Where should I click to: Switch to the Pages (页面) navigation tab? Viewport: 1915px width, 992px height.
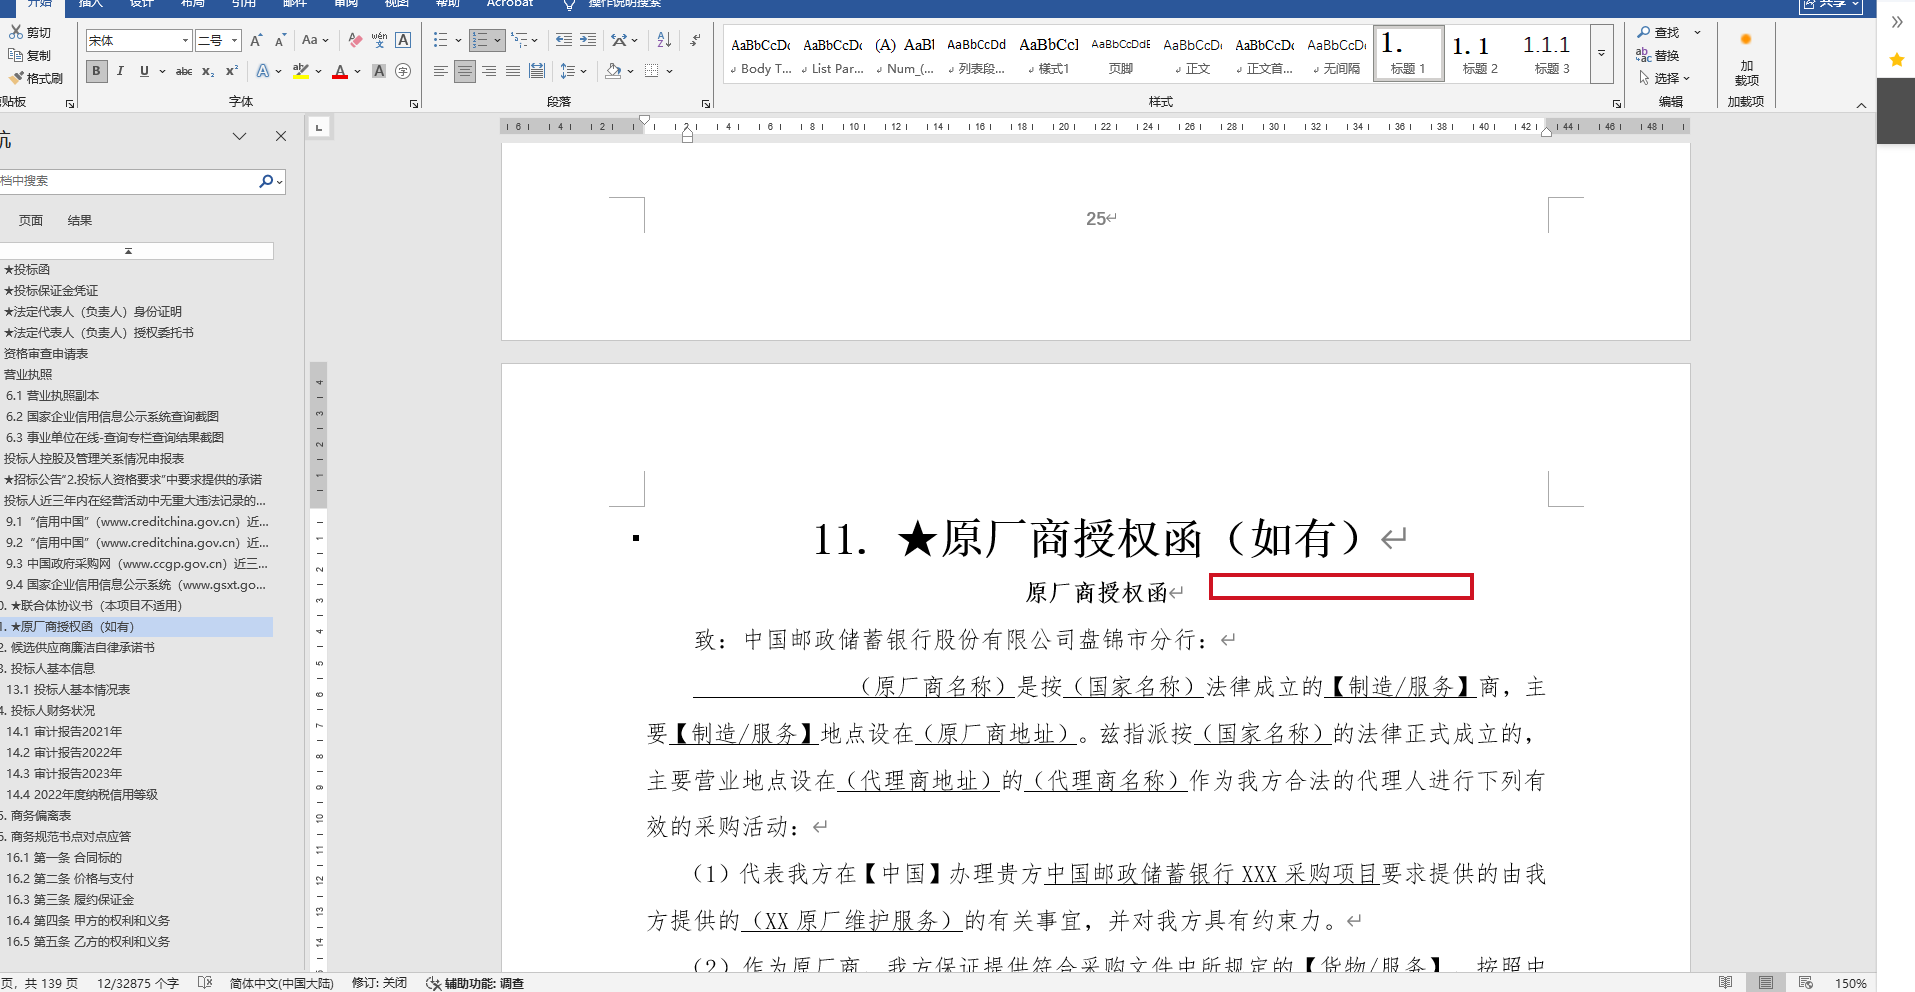[31, 220]
